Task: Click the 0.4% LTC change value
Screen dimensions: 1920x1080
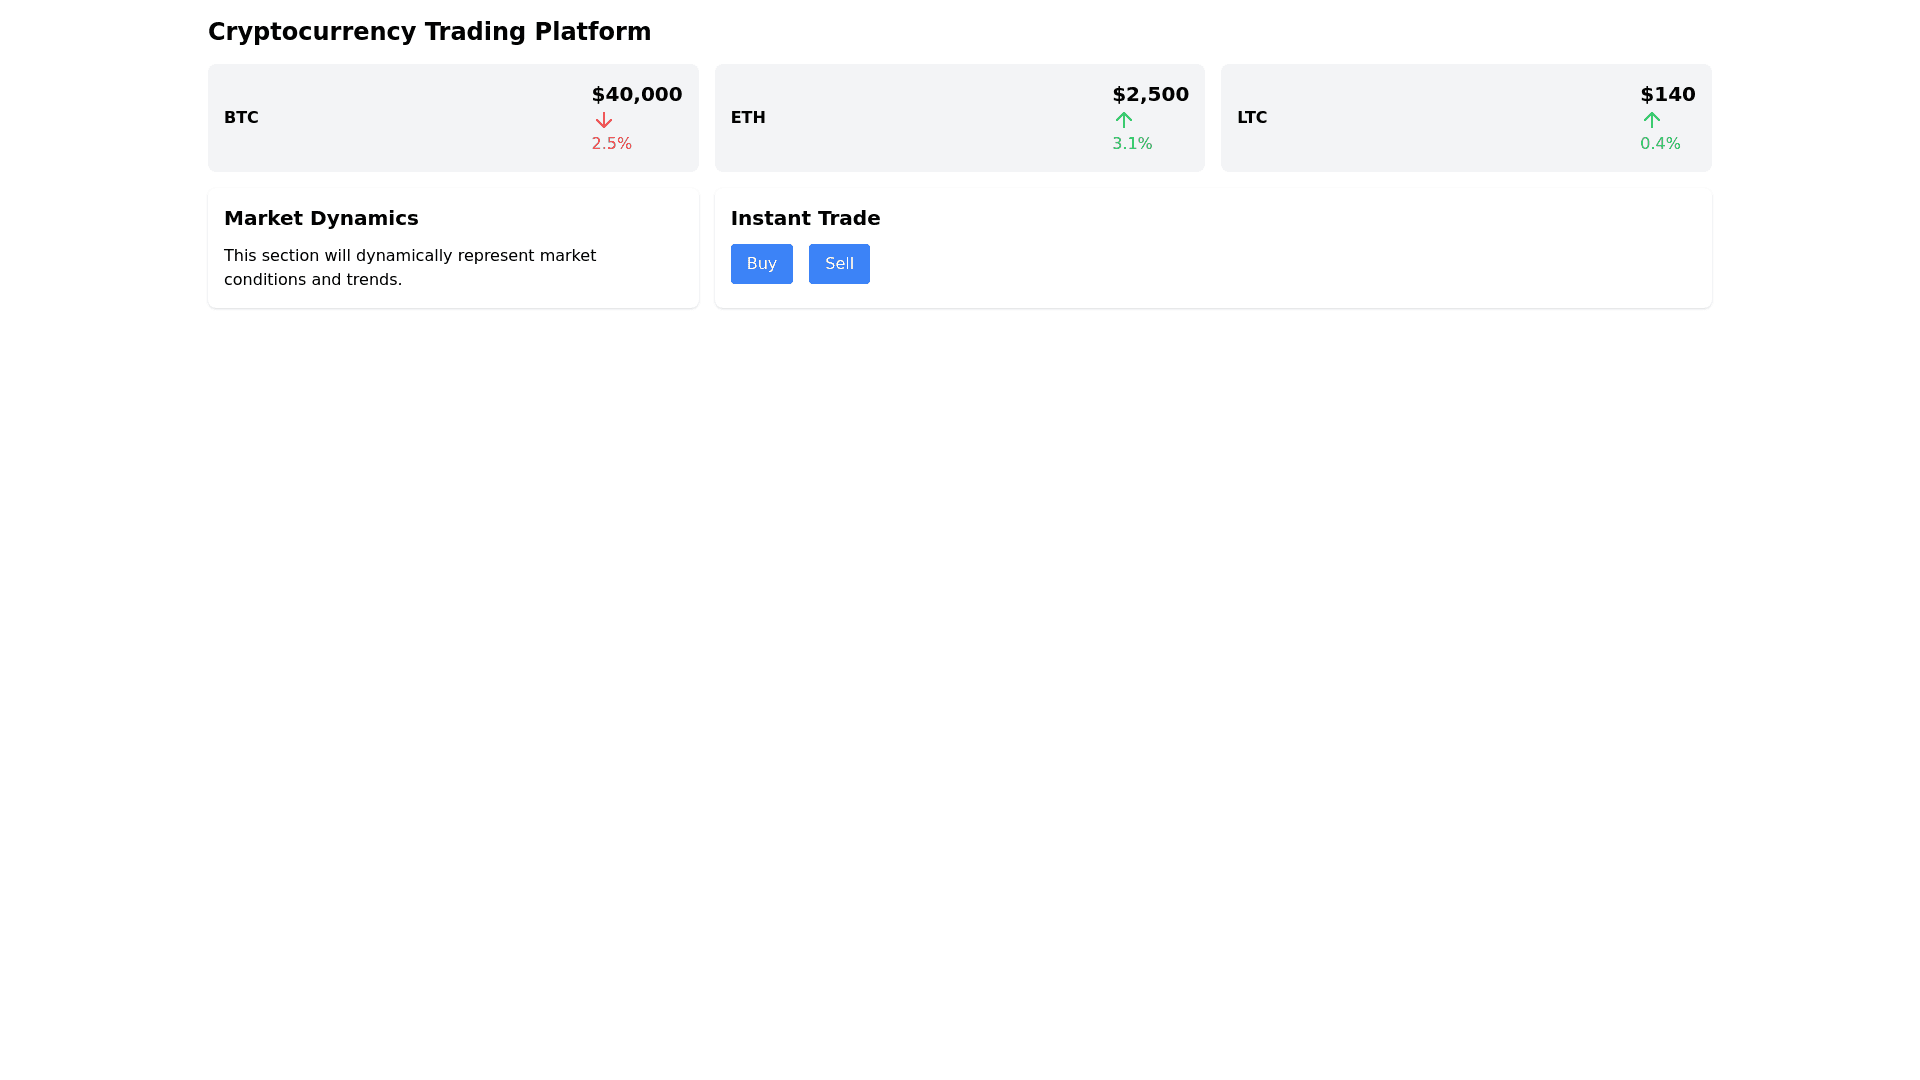Action: [x=1659, y=144]
